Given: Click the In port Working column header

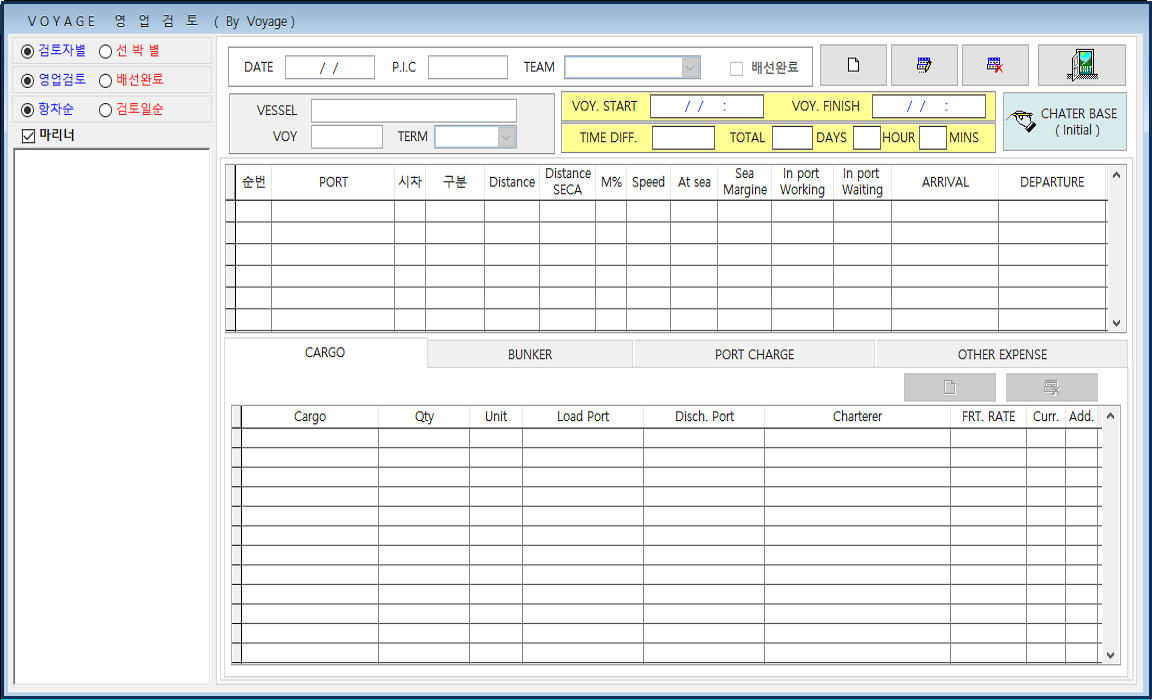Looking at the screenshot, I should pyautogui.click(x=802, y=182).
